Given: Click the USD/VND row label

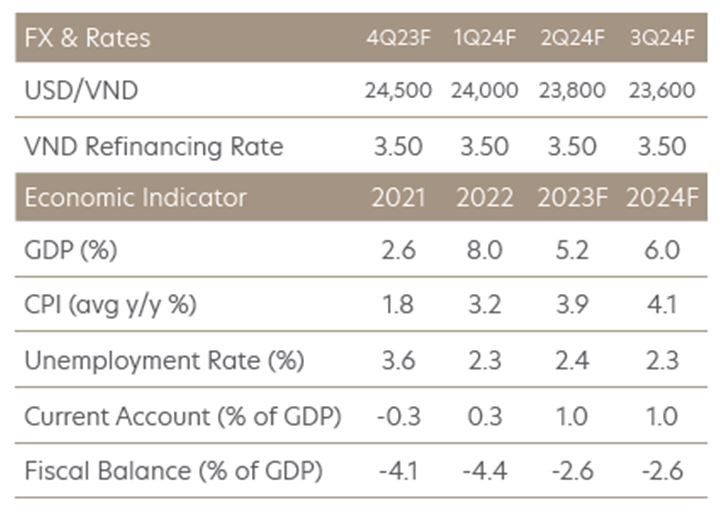Looking at the screenshot, I should coord(81,90).
